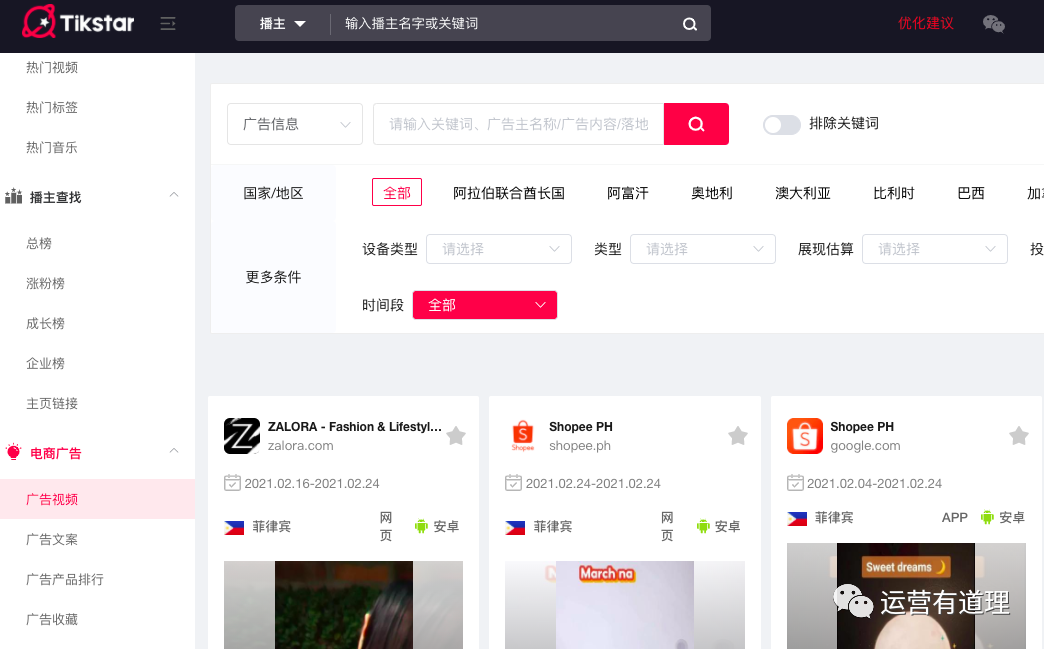This screenshot has height=649, width=1044.
Task: Open the WeChat icon in header
Action: (x=993, y=24)
